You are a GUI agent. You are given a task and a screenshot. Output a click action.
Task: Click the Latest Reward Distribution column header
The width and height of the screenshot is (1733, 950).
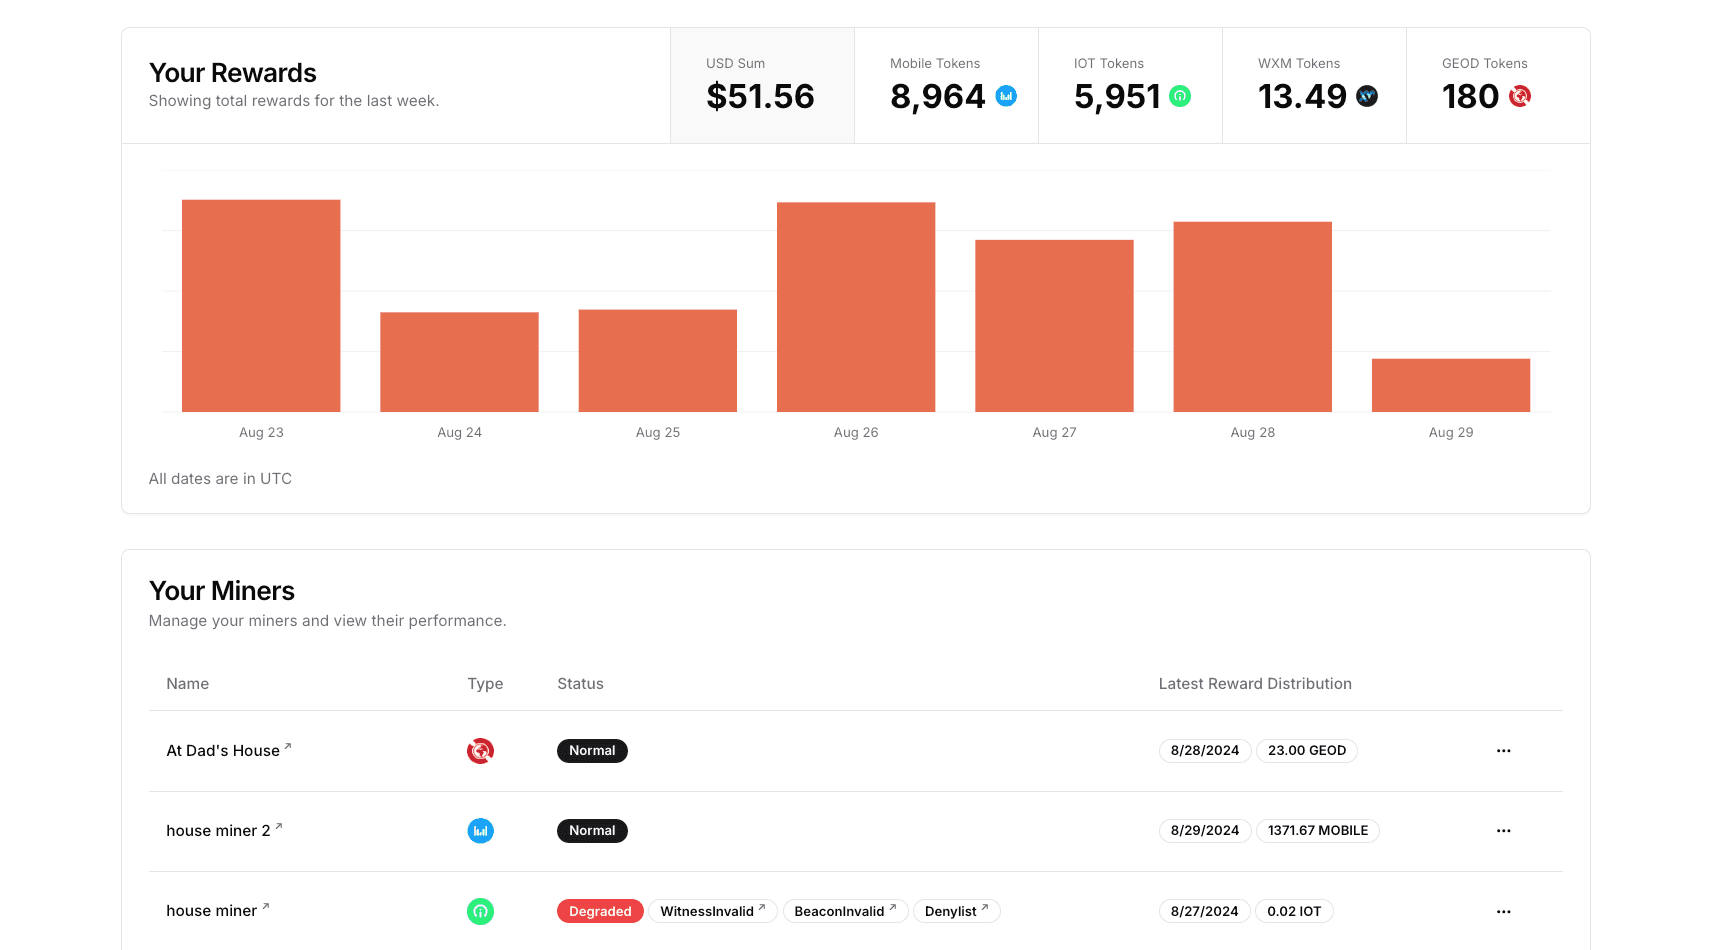coord(1255,684)
